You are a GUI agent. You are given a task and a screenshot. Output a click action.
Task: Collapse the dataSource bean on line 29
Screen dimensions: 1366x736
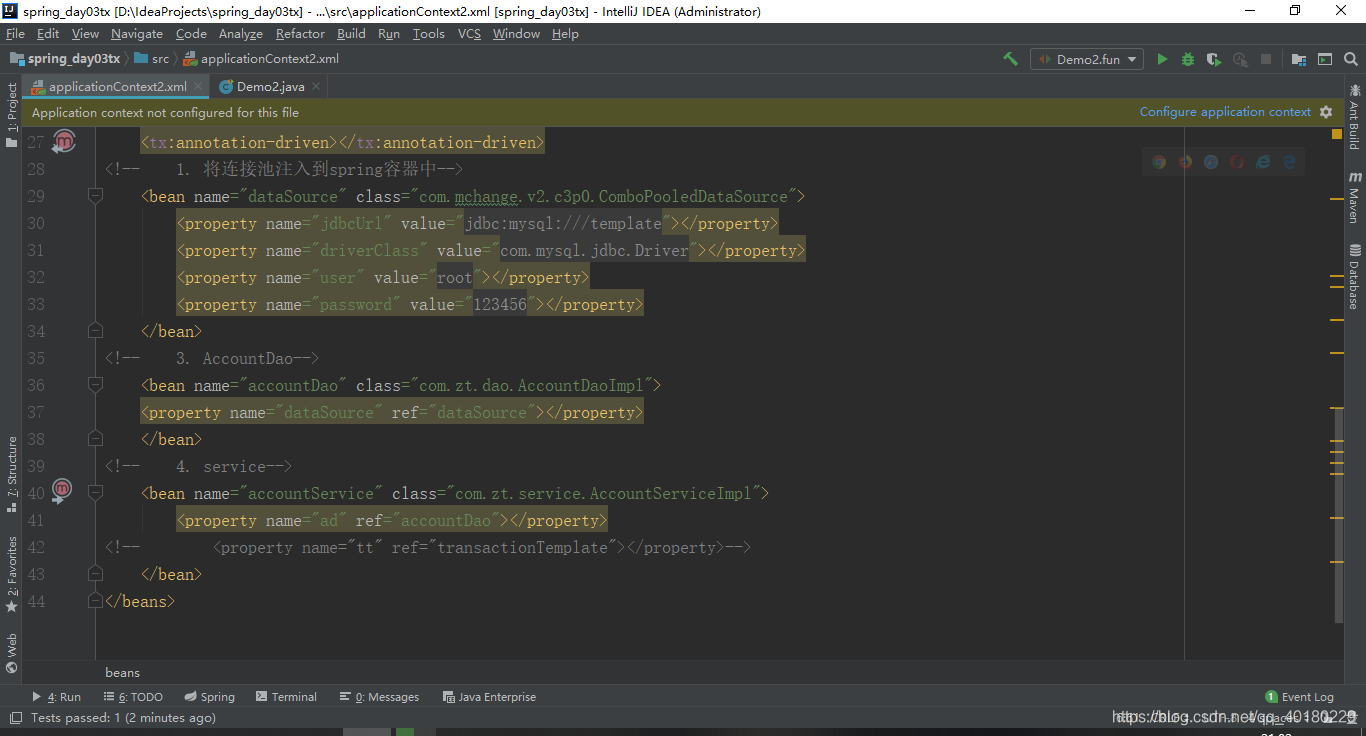(95, 196)
